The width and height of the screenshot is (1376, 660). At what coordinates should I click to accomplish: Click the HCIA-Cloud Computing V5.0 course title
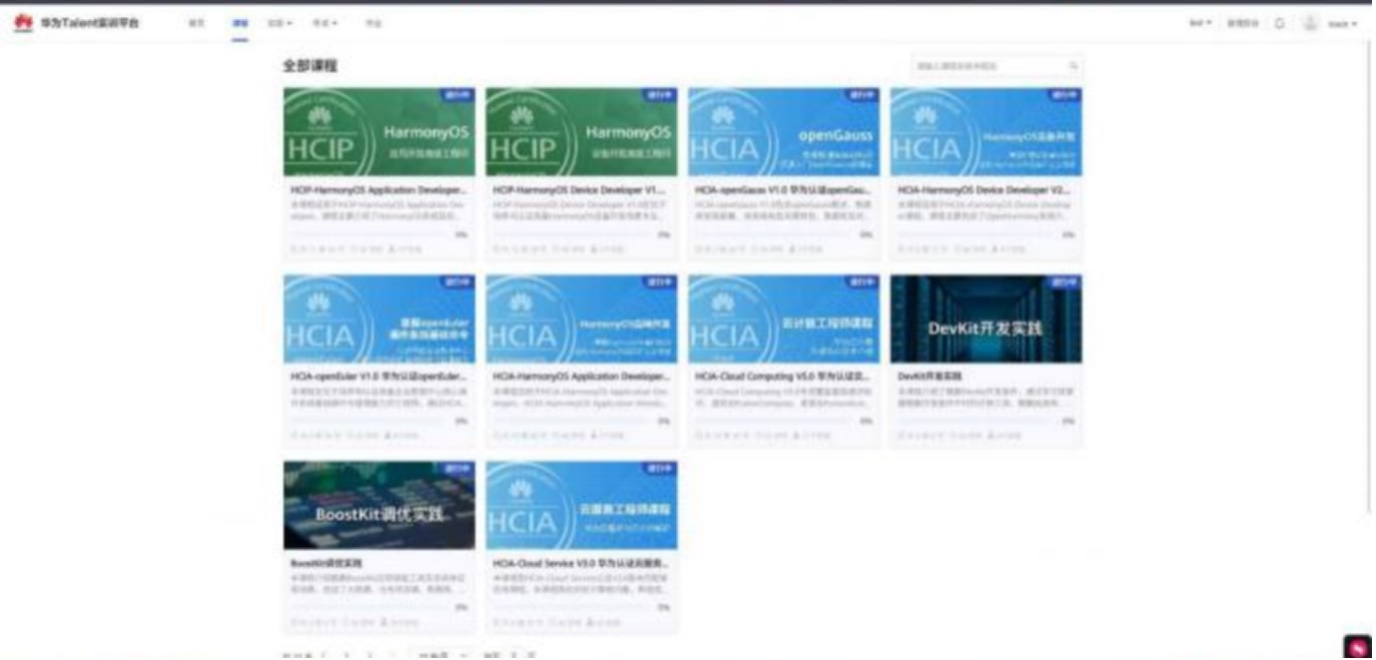point(783,376)
